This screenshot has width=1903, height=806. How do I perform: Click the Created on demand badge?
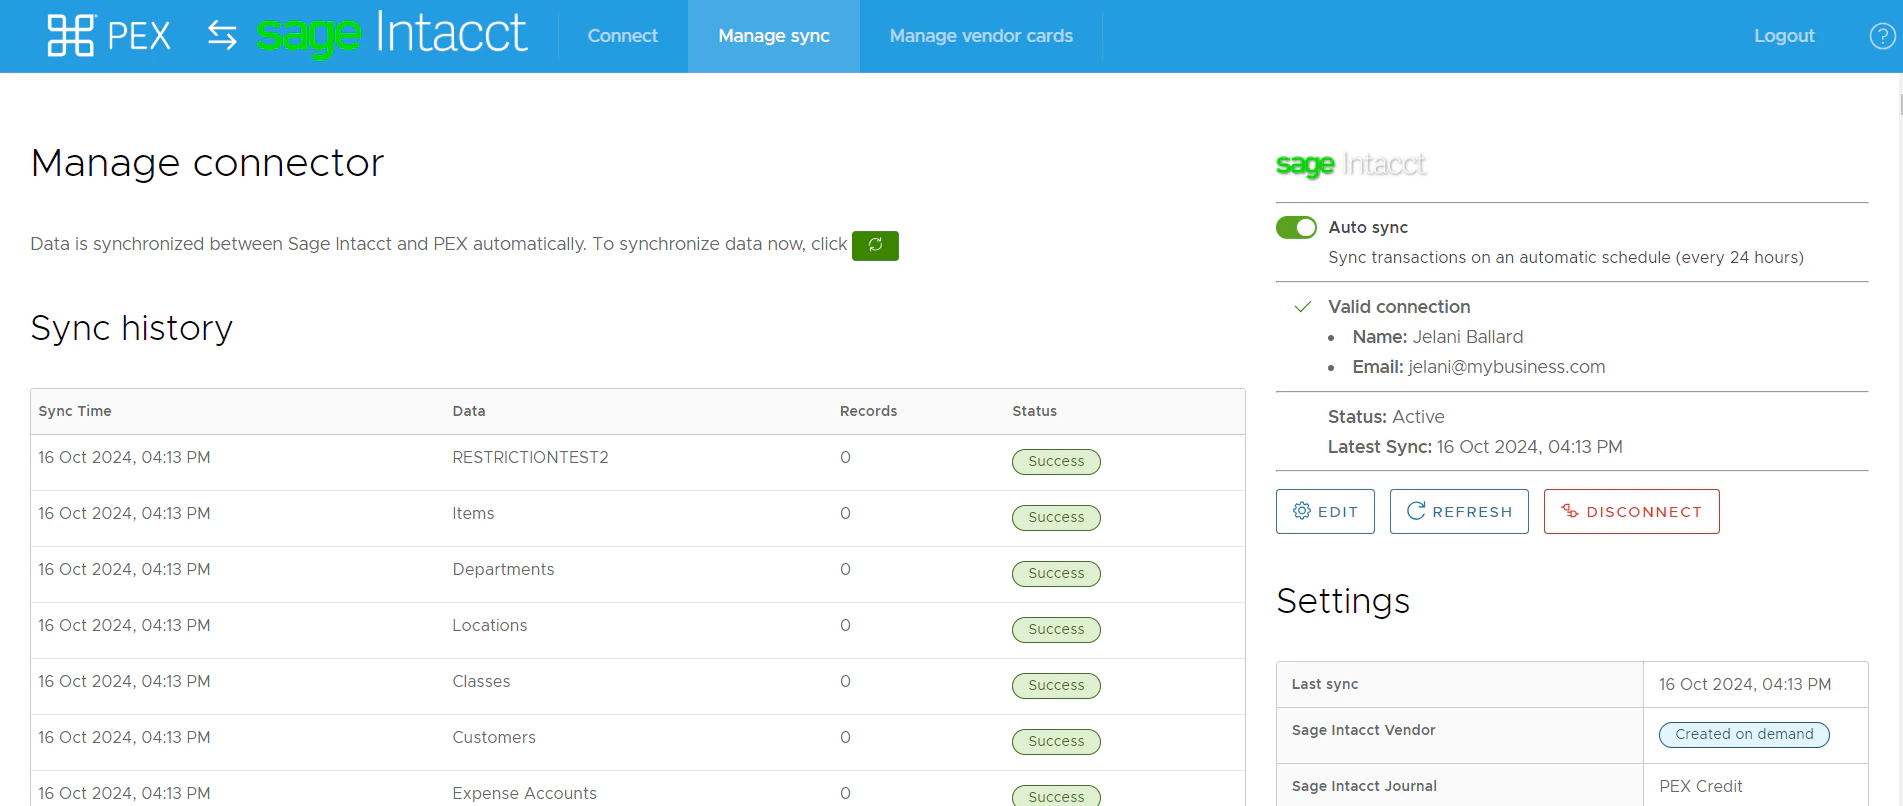click(x=1744, y=734)
